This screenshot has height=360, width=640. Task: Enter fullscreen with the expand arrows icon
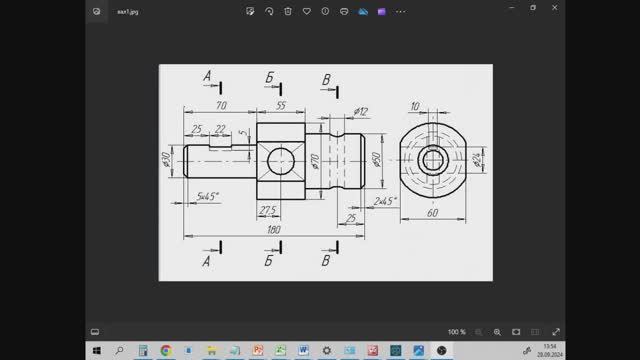tap(556, 332)
